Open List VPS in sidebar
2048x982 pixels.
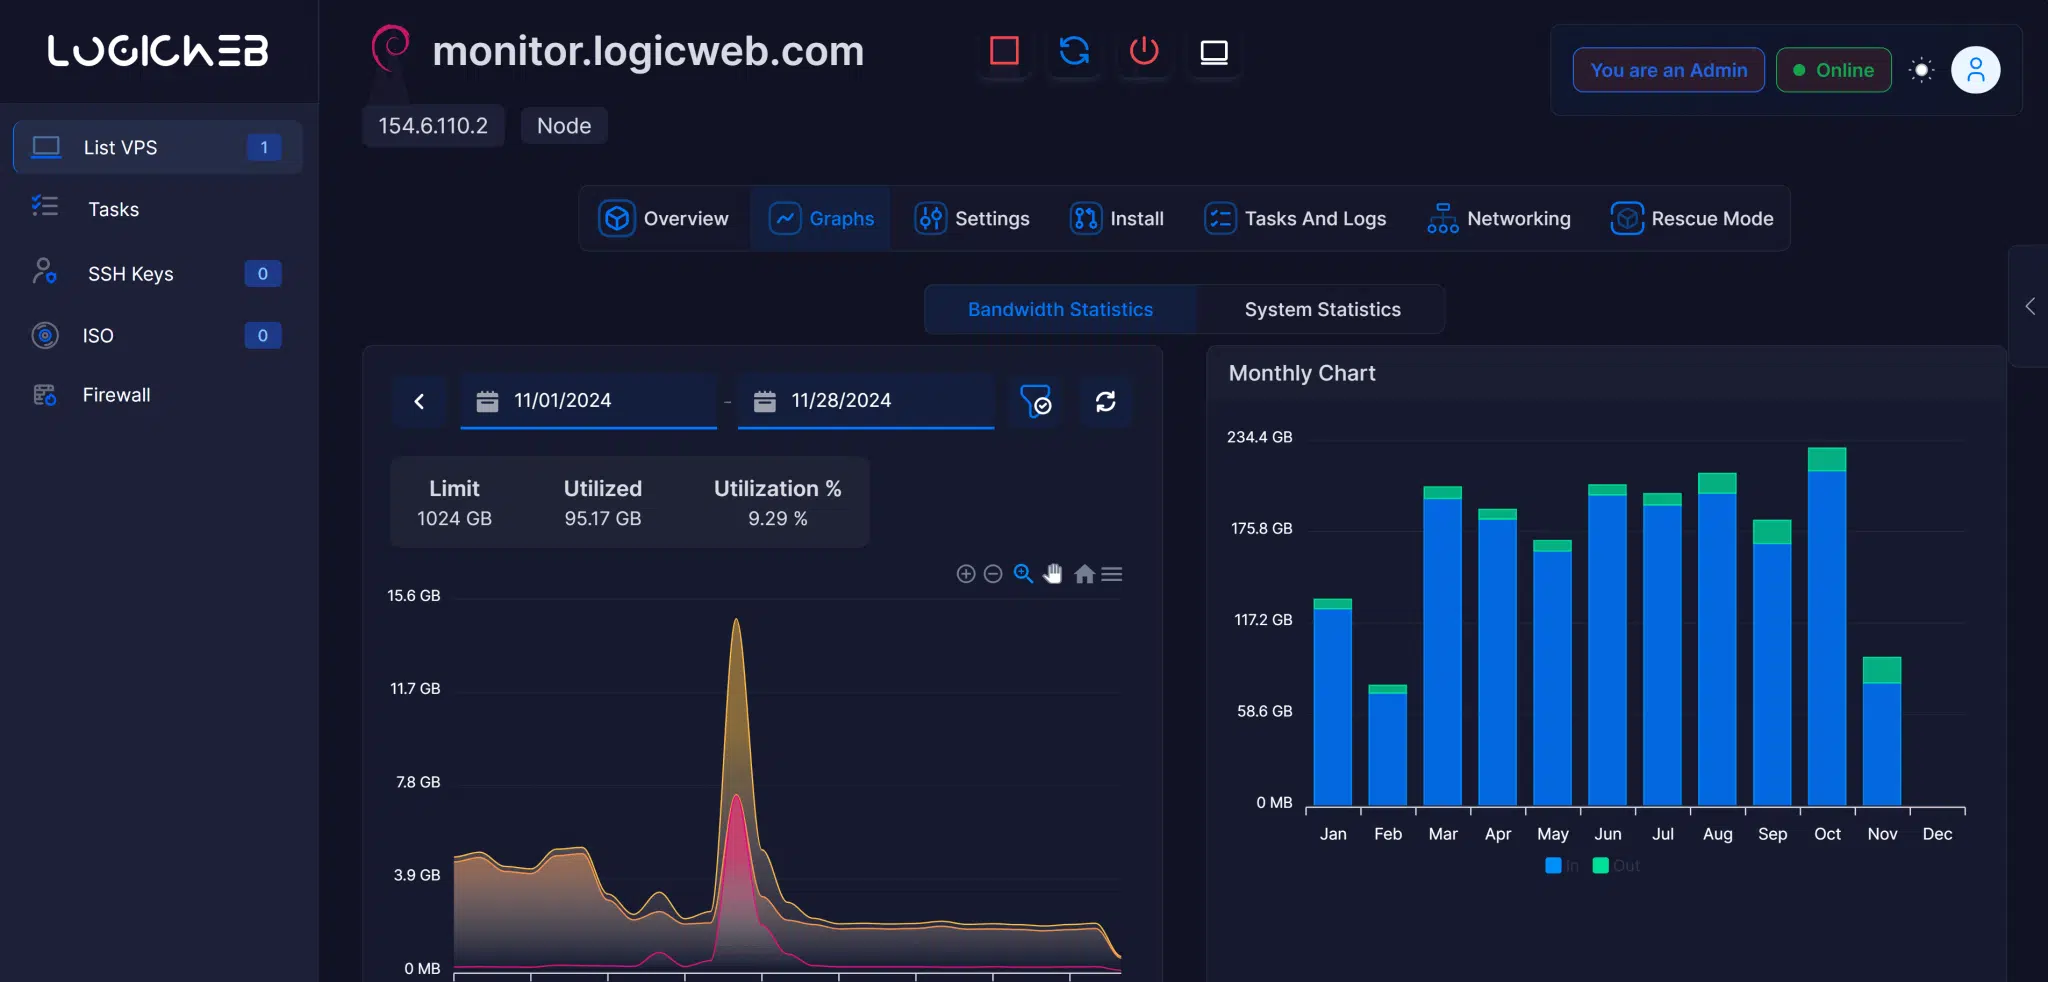pos(157,147)
